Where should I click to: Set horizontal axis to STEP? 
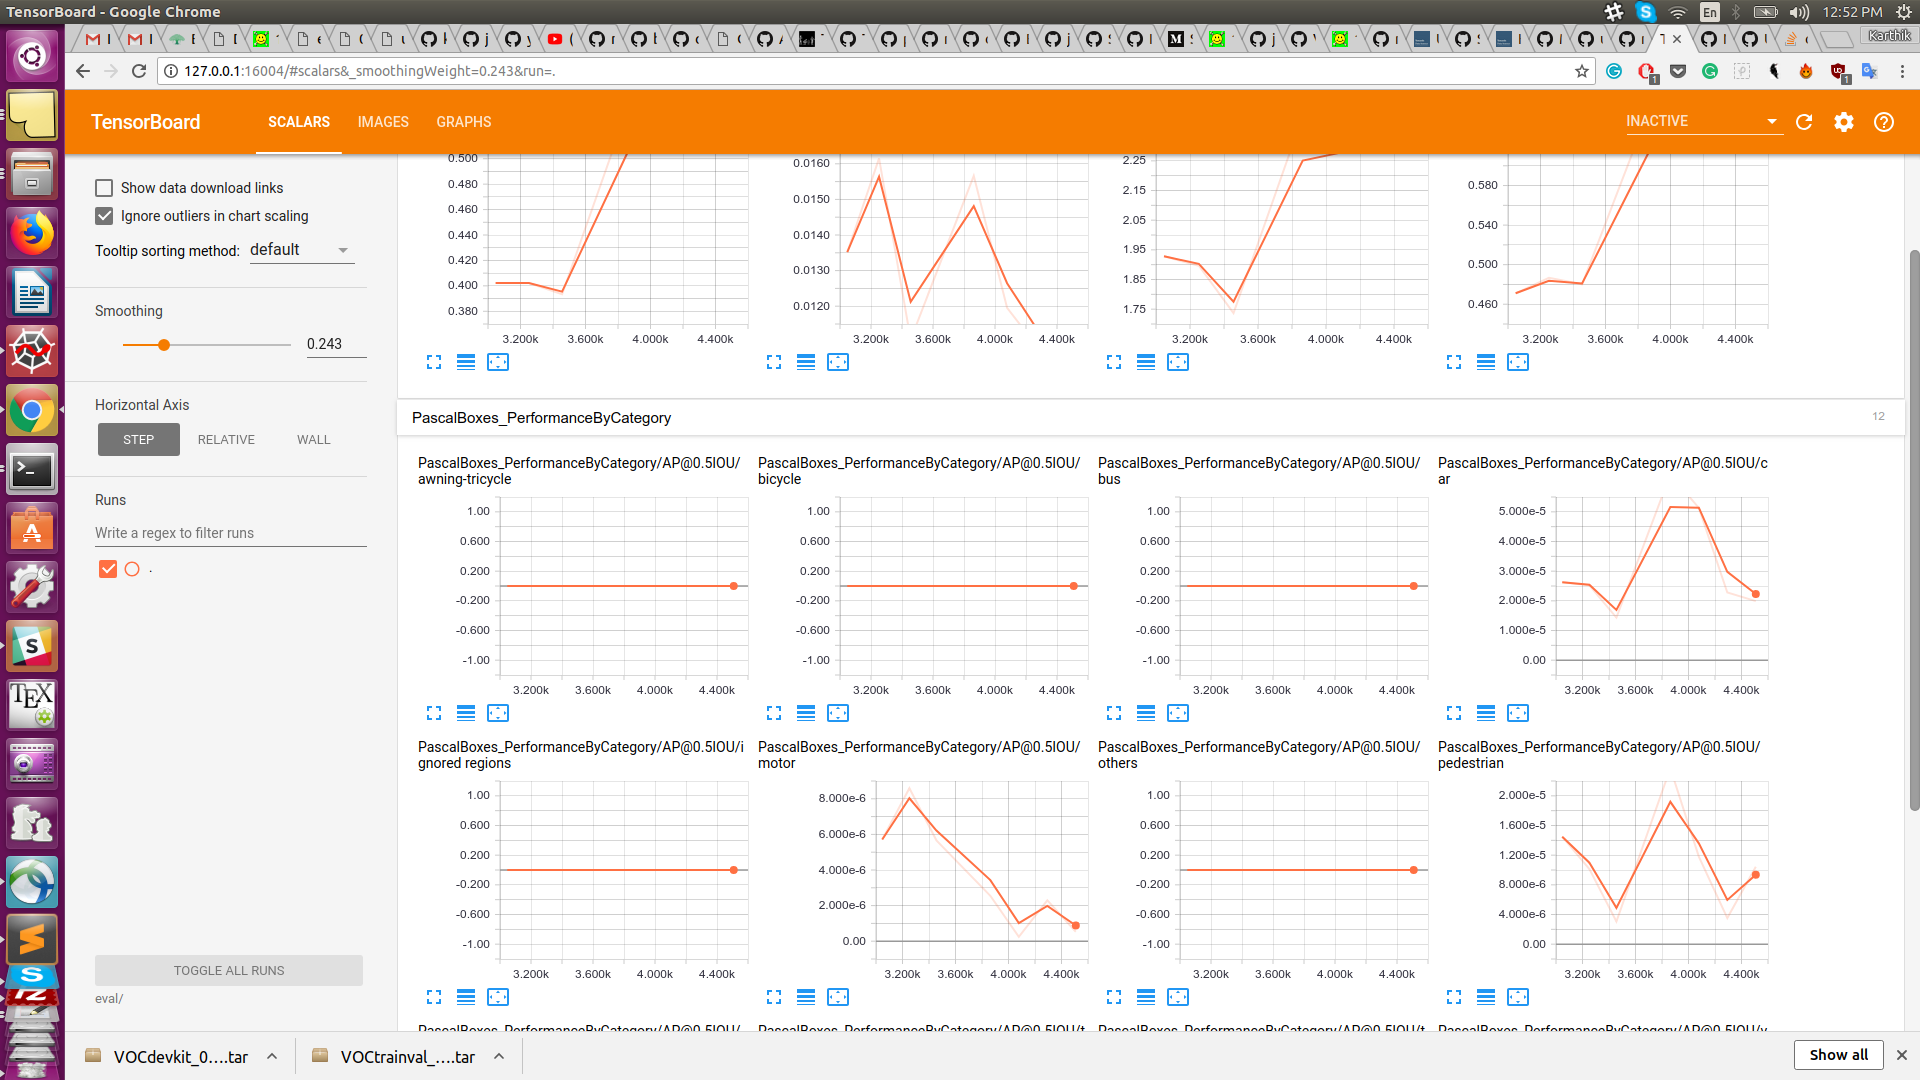[139, 440]
